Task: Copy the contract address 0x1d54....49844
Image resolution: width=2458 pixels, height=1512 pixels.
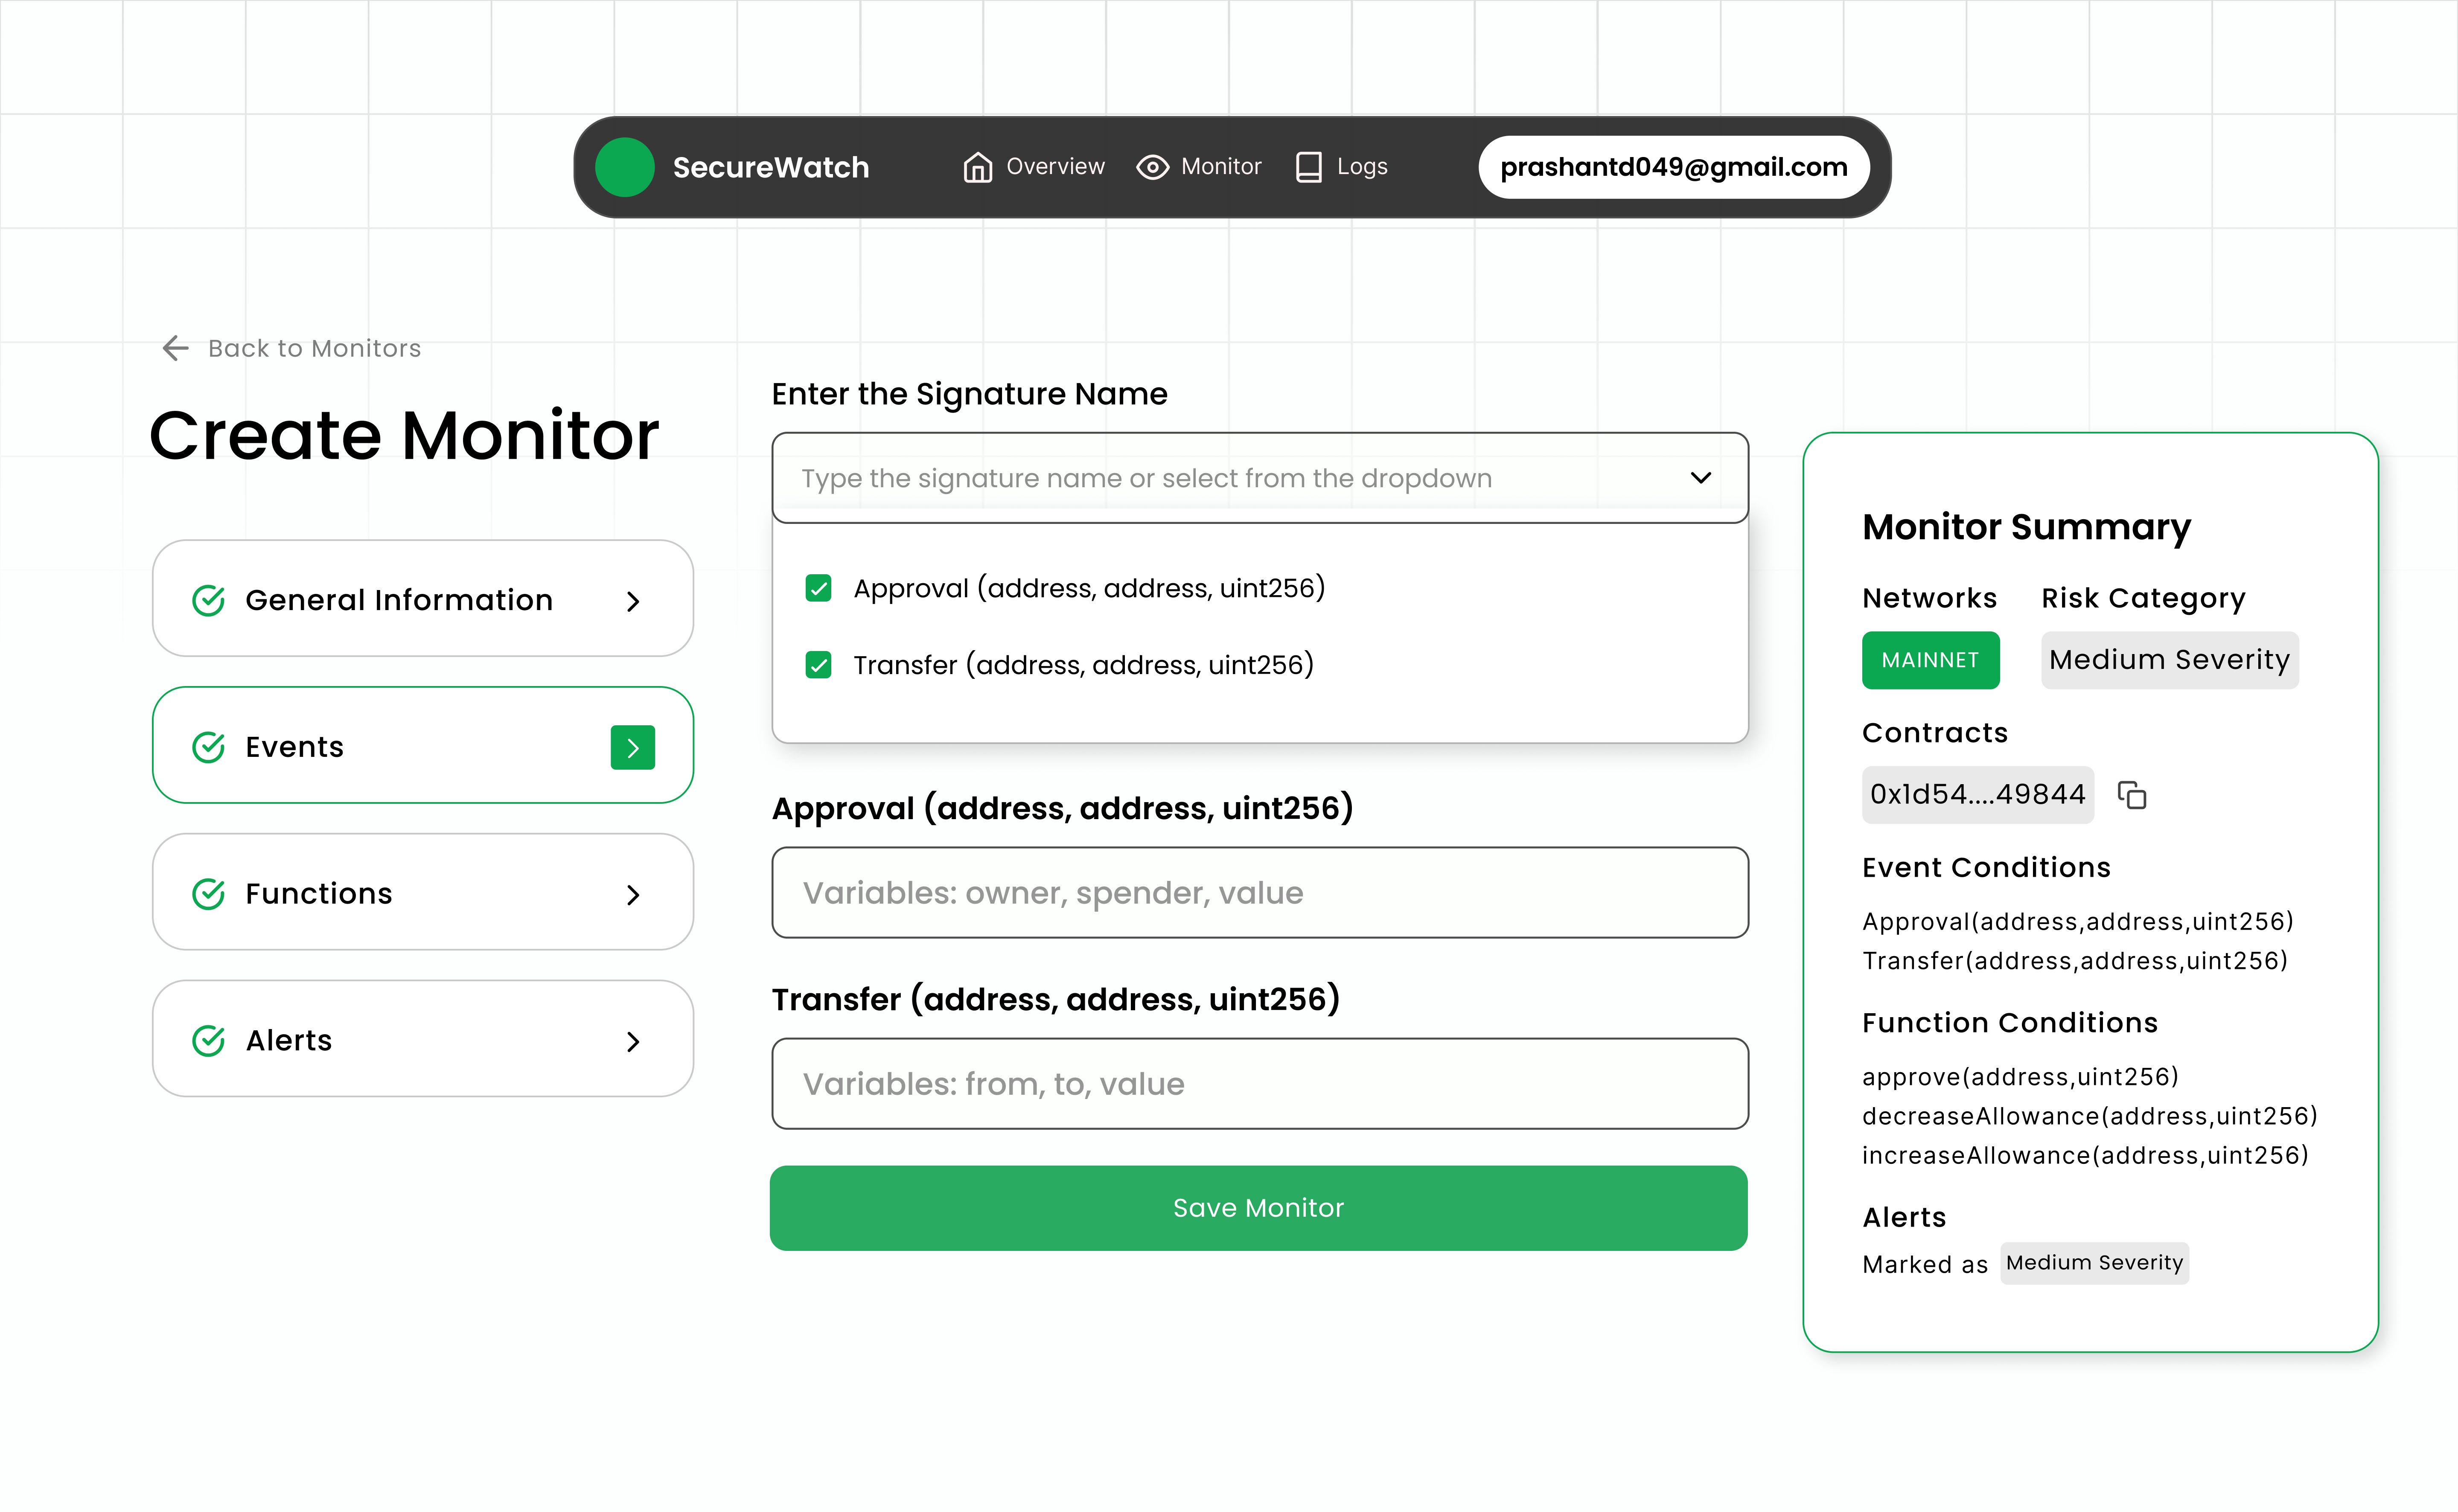Action: point(2131,795)
